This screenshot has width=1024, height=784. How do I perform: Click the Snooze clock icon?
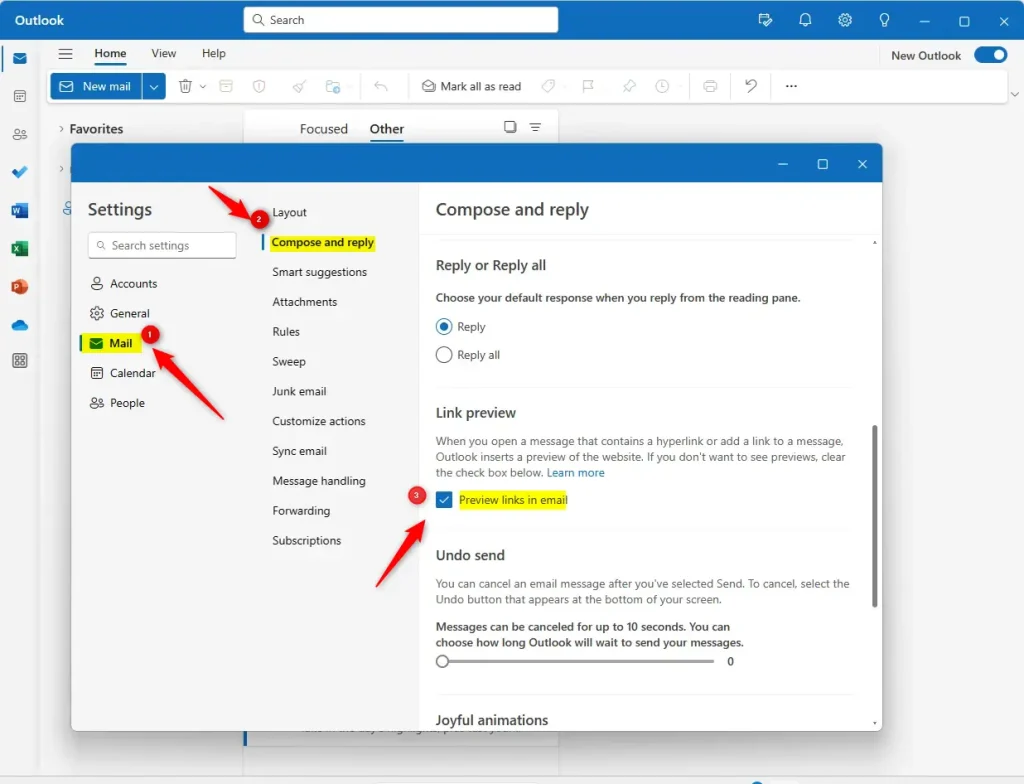(x=662, y=86)
